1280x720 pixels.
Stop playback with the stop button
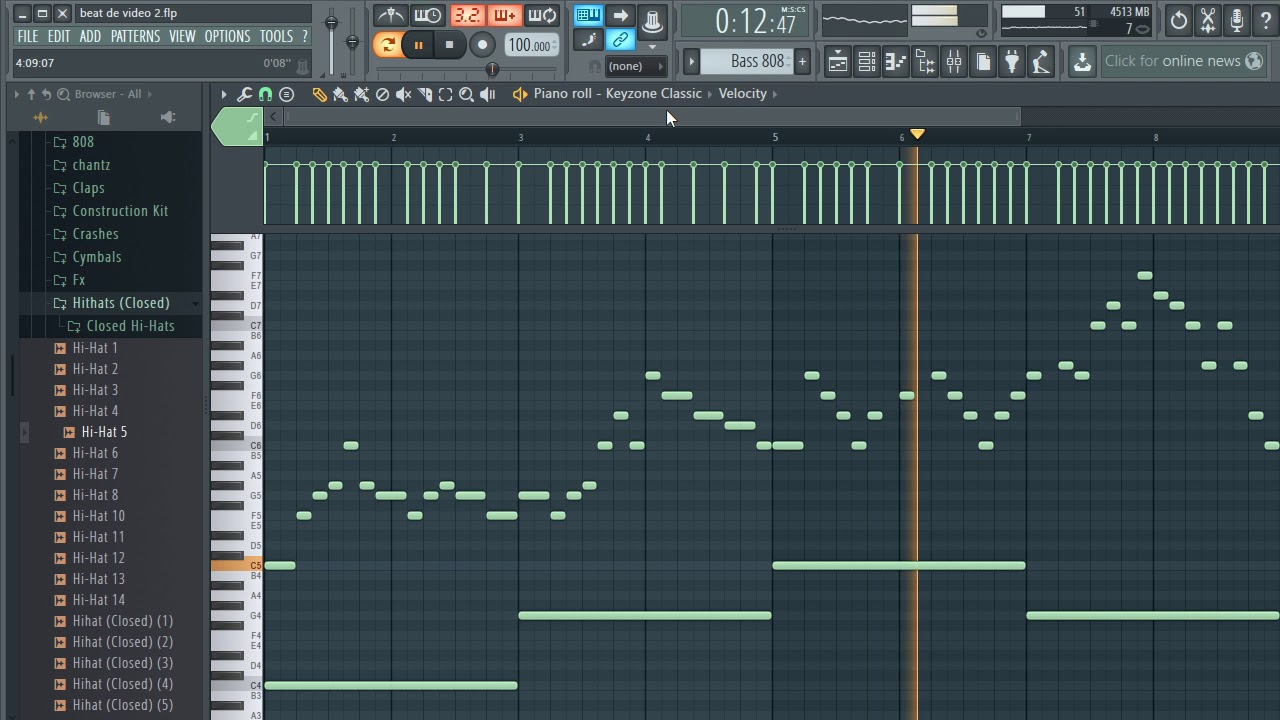click(449, 44)
